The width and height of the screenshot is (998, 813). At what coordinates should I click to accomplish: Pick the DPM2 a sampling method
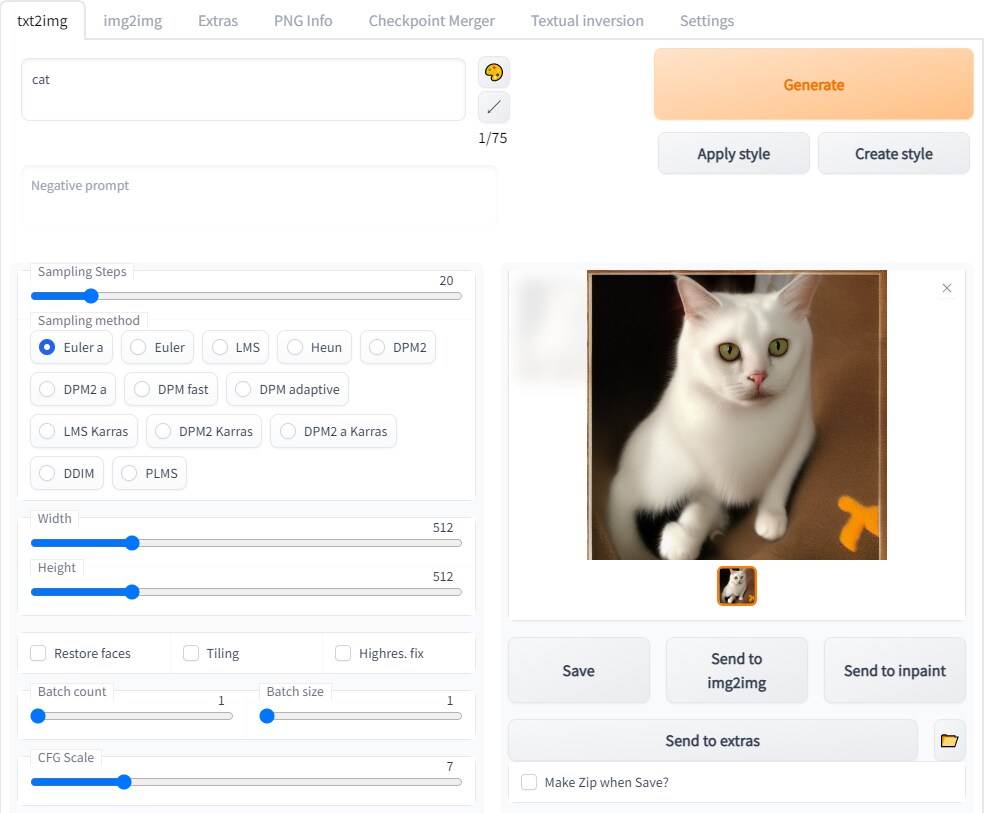coord(73,389)
